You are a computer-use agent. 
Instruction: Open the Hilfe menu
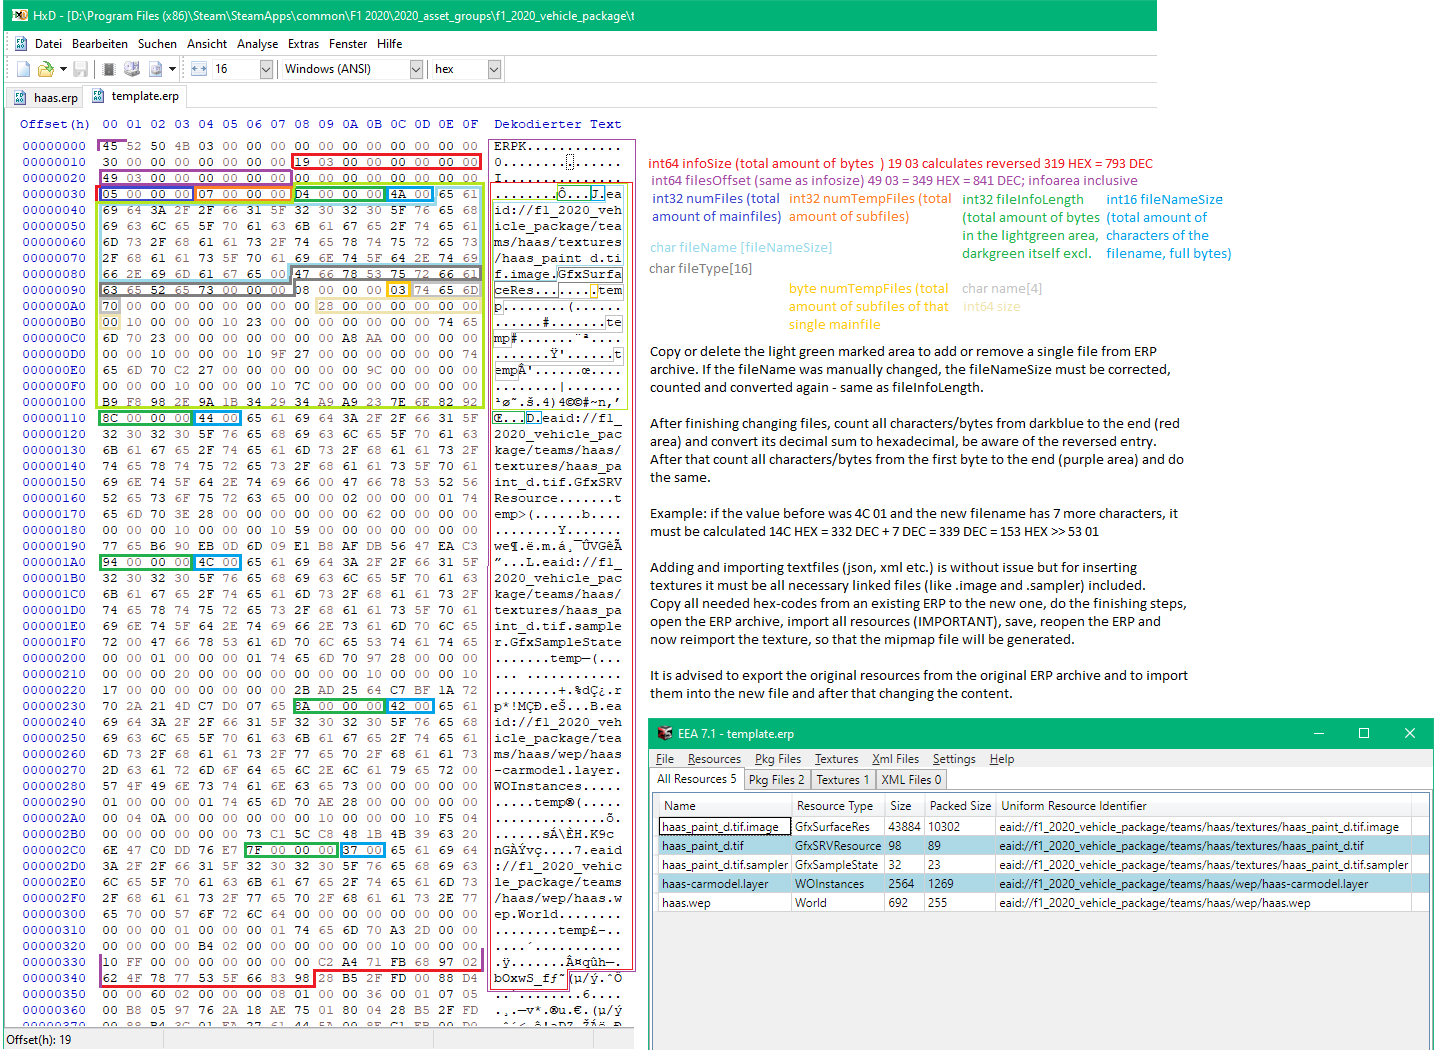390,44
